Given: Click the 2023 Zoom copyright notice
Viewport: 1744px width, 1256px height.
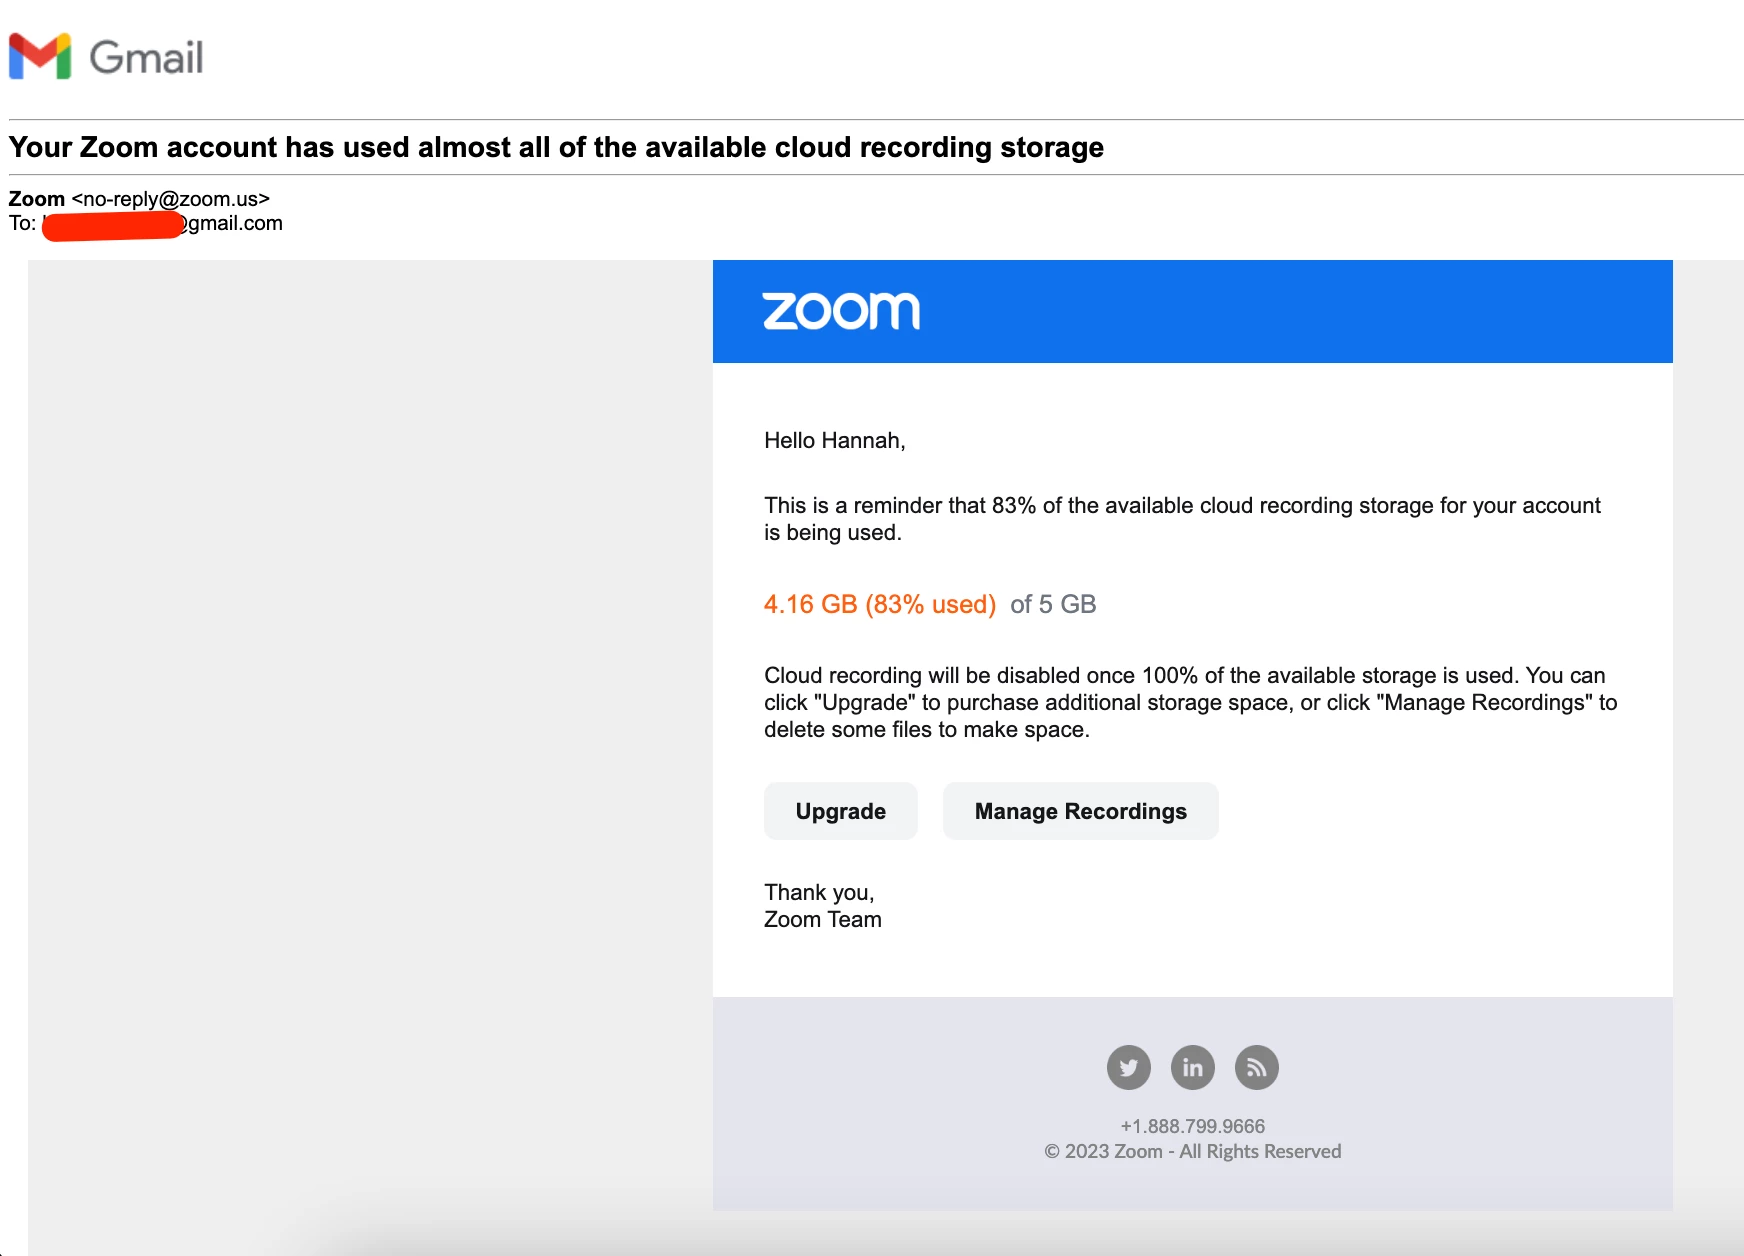Looking at the screenshot, I should click(1192, 1151).
